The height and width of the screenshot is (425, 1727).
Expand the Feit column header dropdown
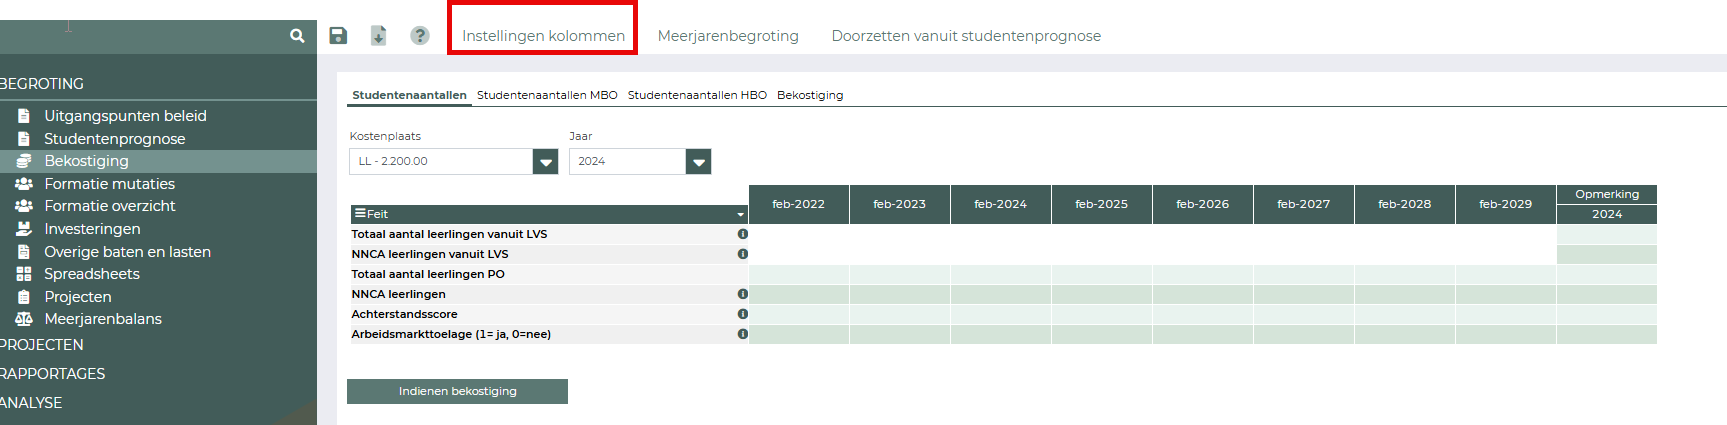tap(740, 214)
